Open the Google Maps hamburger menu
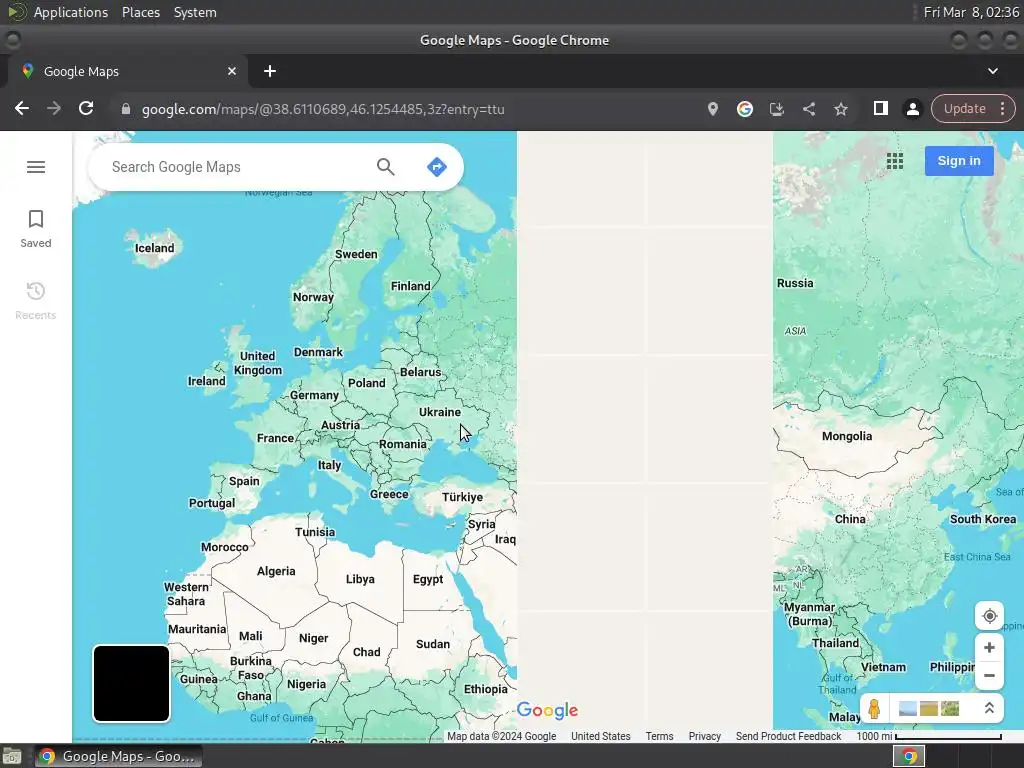Screen dimensions: 1024x768 click(x=36, y=167)
